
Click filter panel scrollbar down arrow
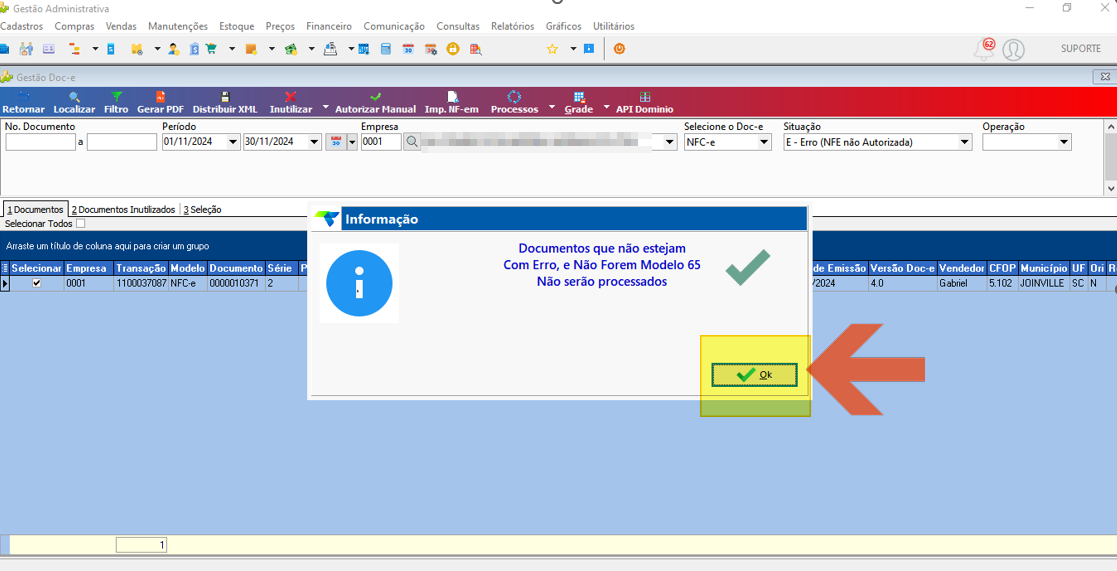[1111, 188]
